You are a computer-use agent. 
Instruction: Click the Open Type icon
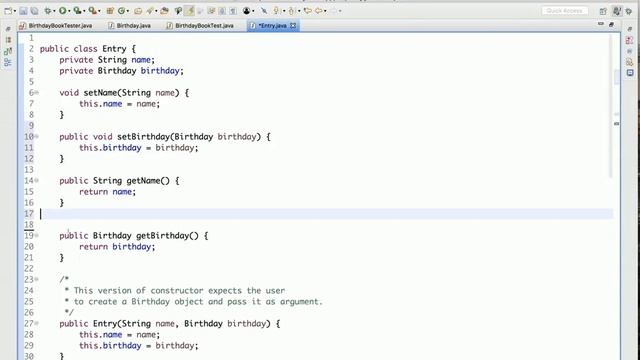(x=138, y=11)
